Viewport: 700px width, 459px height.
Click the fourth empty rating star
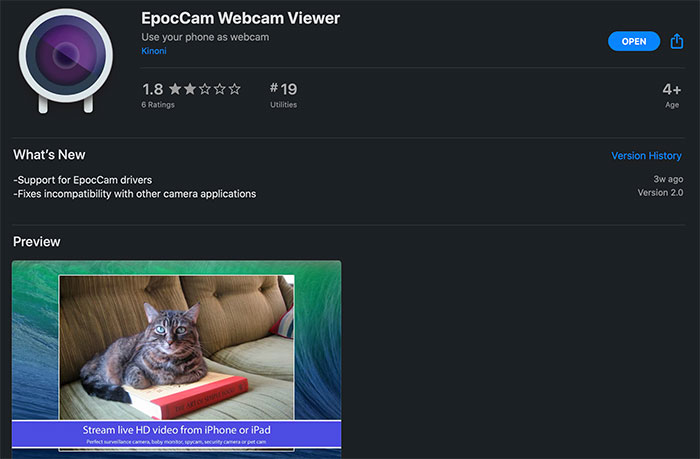[x=219, y=89]
